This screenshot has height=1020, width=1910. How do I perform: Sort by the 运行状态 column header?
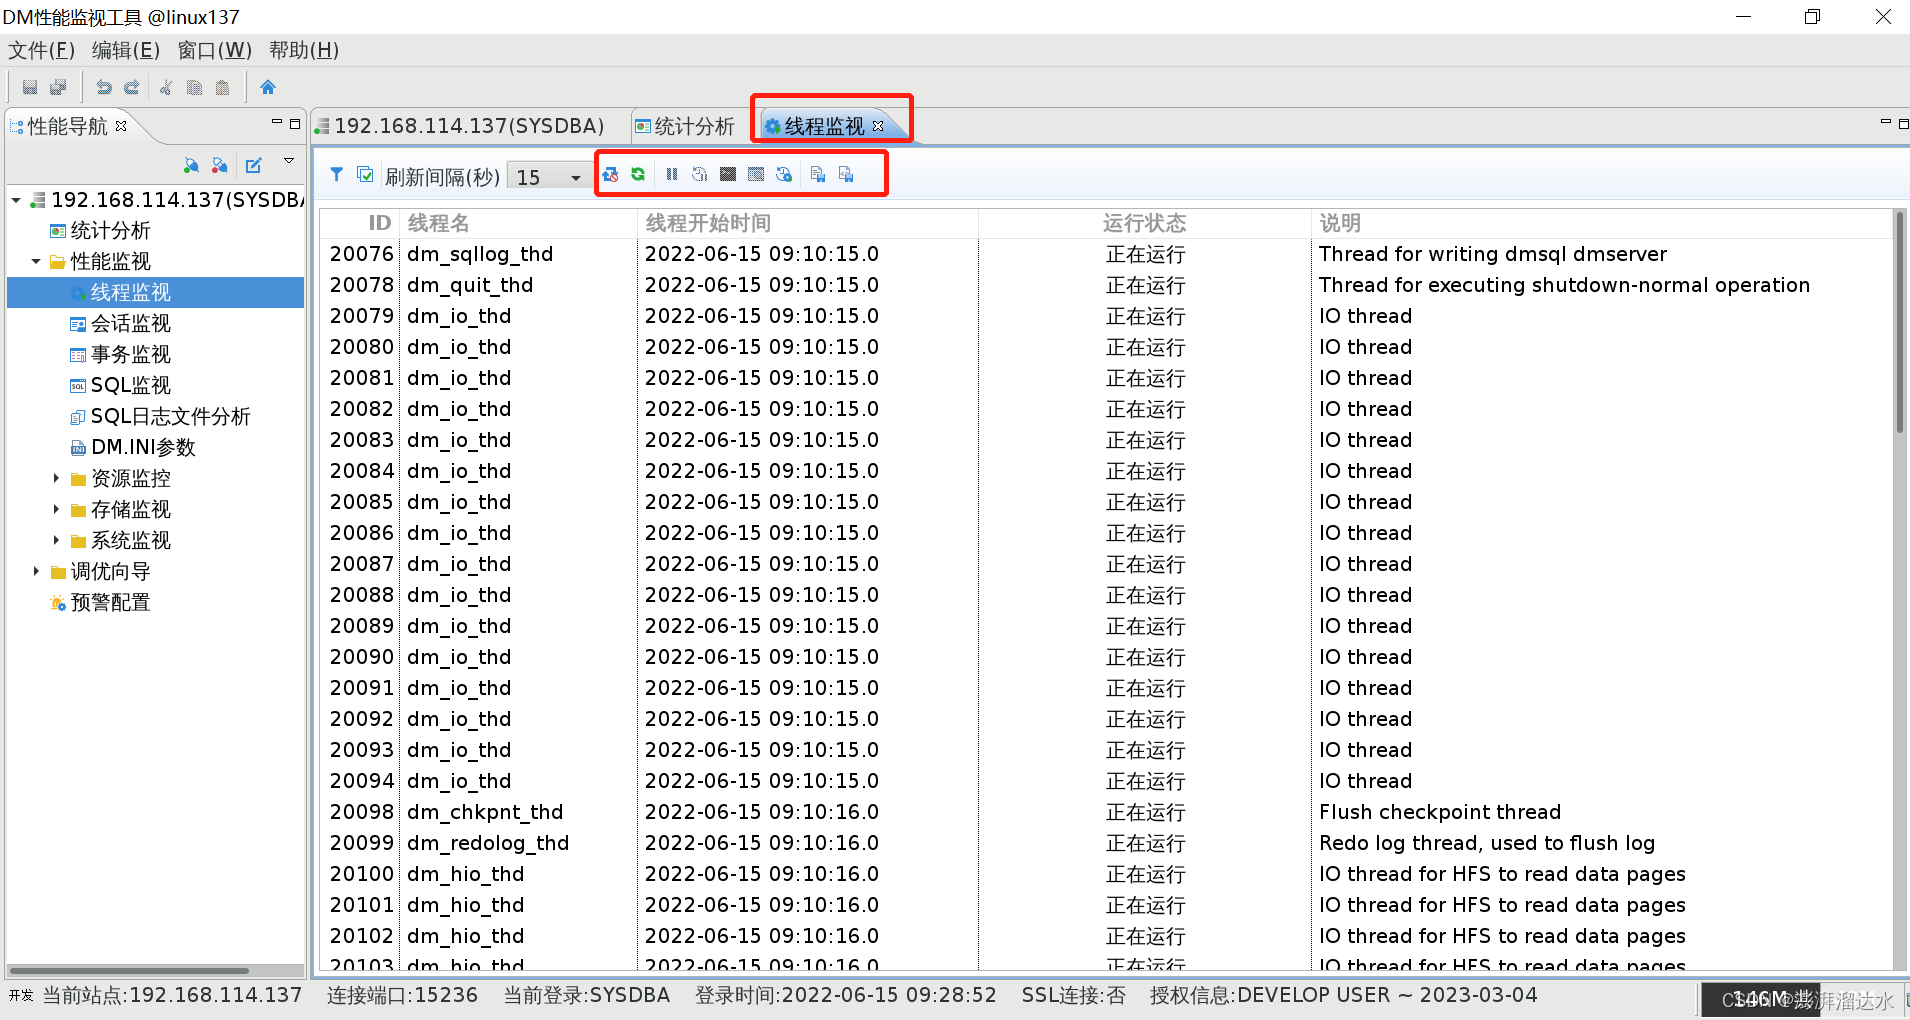click(1144, 223)
